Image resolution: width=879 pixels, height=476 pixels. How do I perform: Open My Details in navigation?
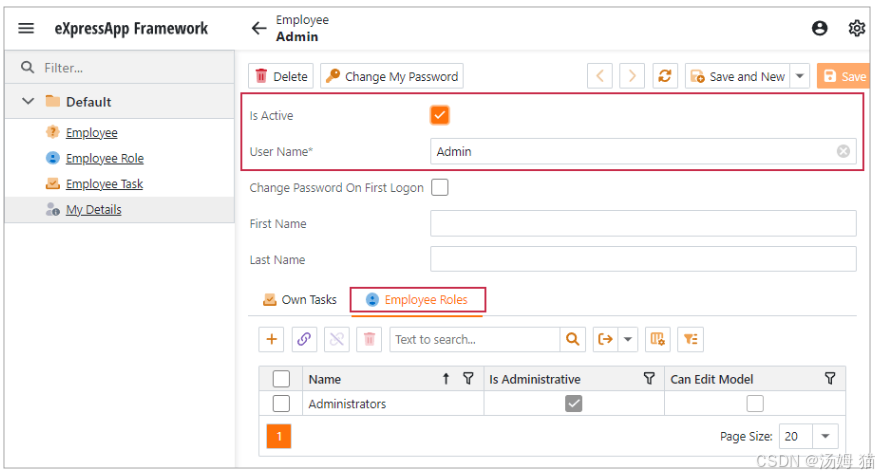coord(93,210)
